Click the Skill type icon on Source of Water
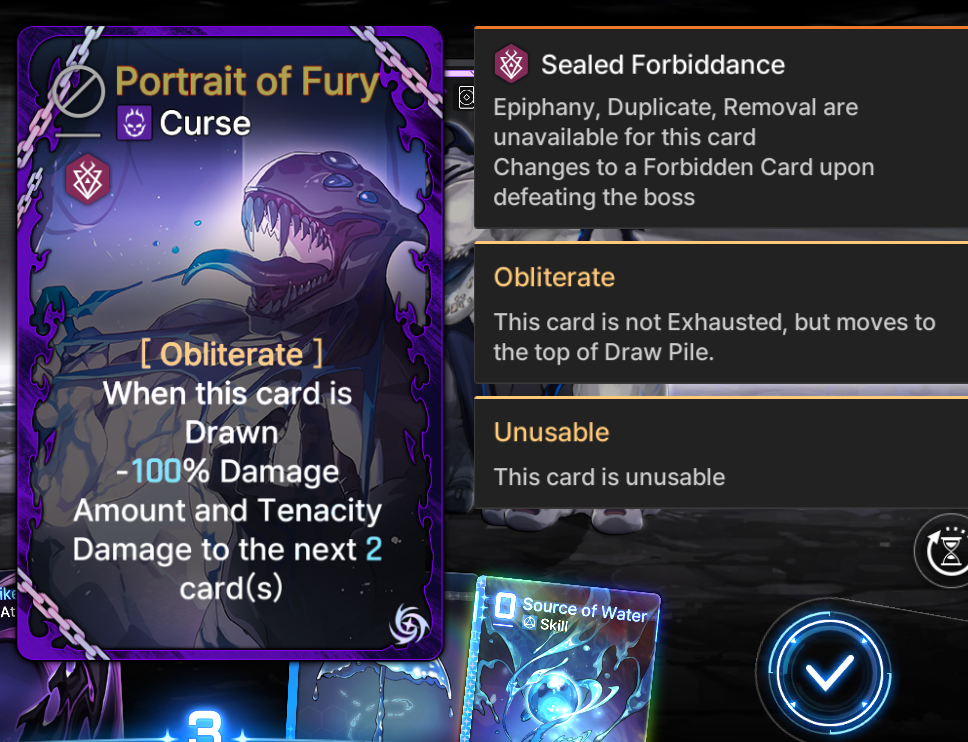 [x=529, y=623]
